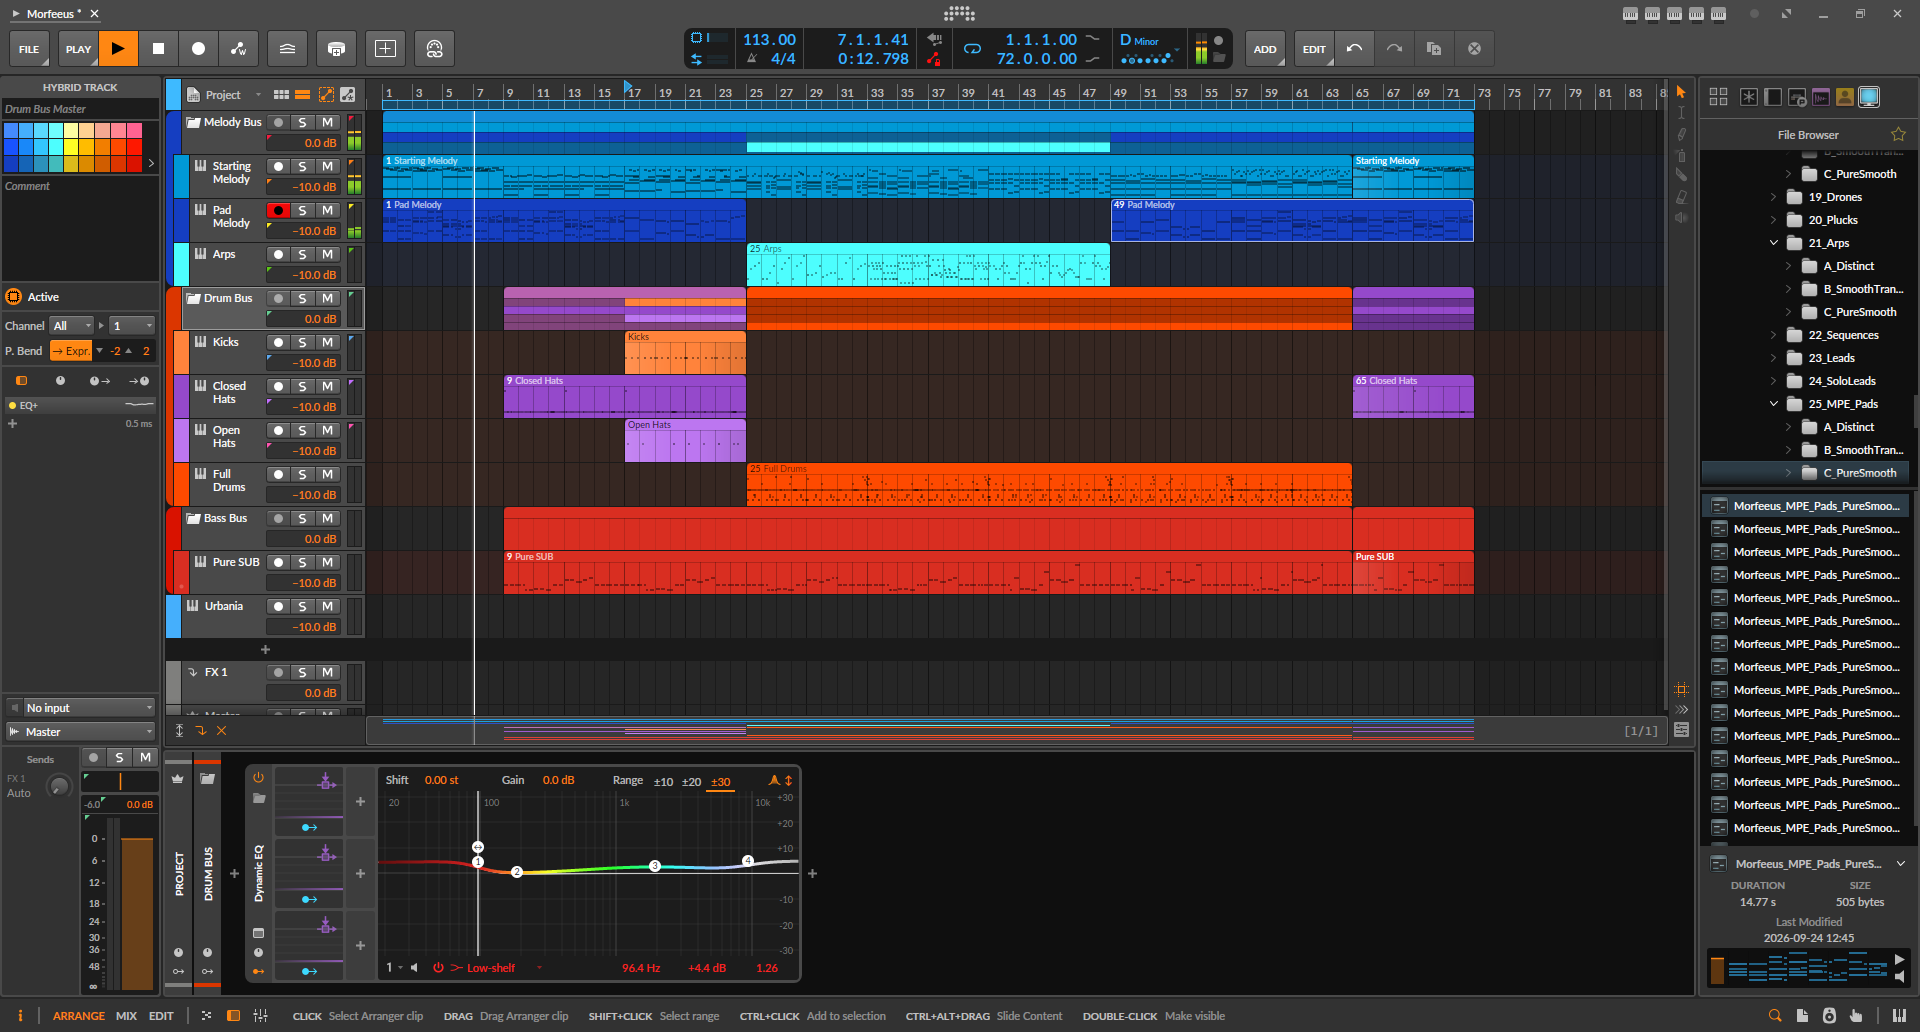Toggle the Active track switch
The width and height of the screenshot is (1920, 1032).
click(x=13, y=296)
